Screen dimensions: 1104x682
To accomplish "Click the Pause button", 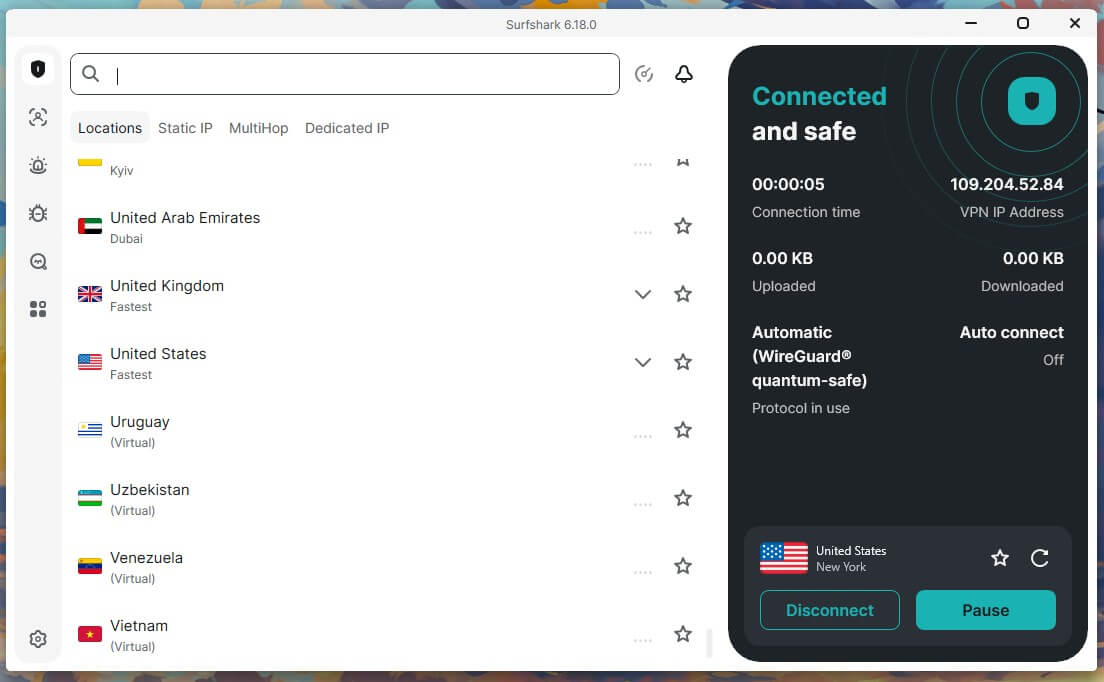I will tap(986, 610).
